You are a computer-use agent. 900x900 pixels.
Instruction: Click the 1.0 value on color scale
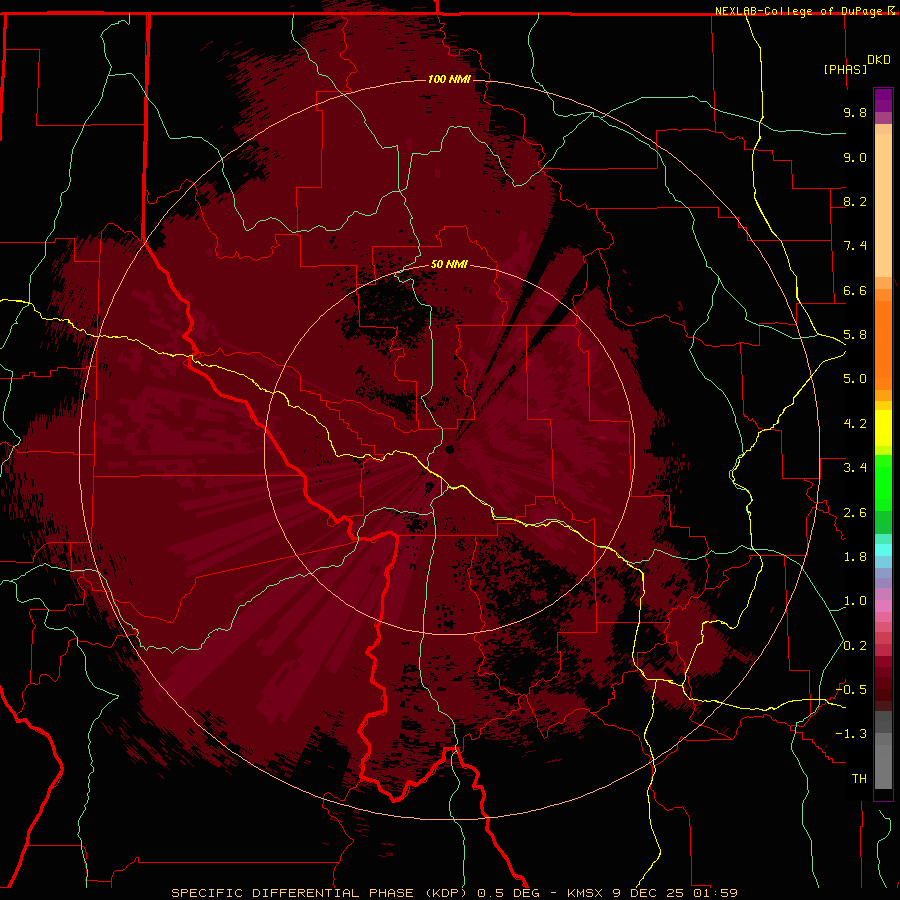point(855,601)
